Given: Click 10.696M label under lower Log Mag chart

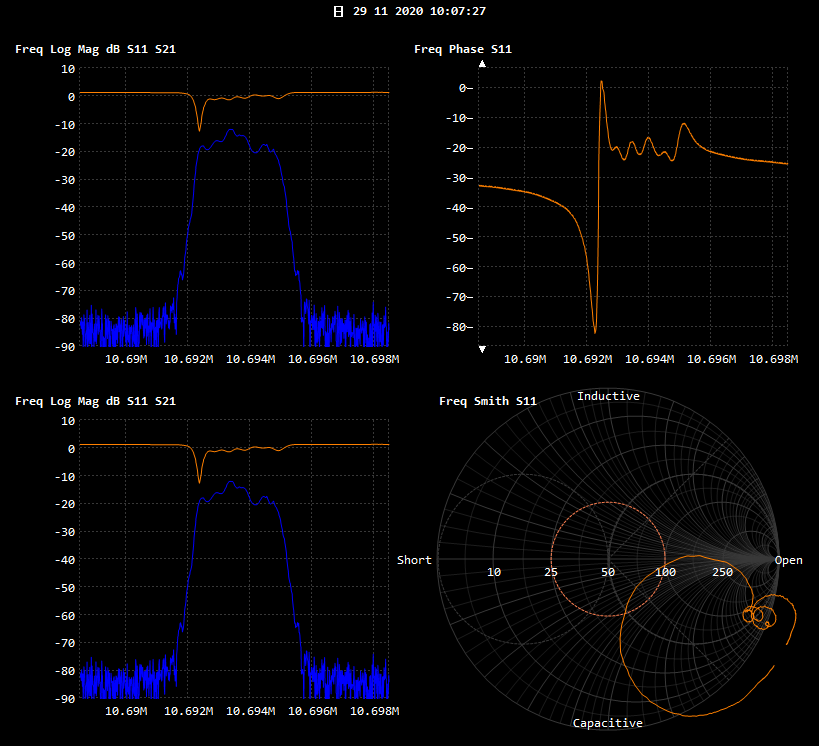Looking at the screenshot, I should click(x=312, y=712).
